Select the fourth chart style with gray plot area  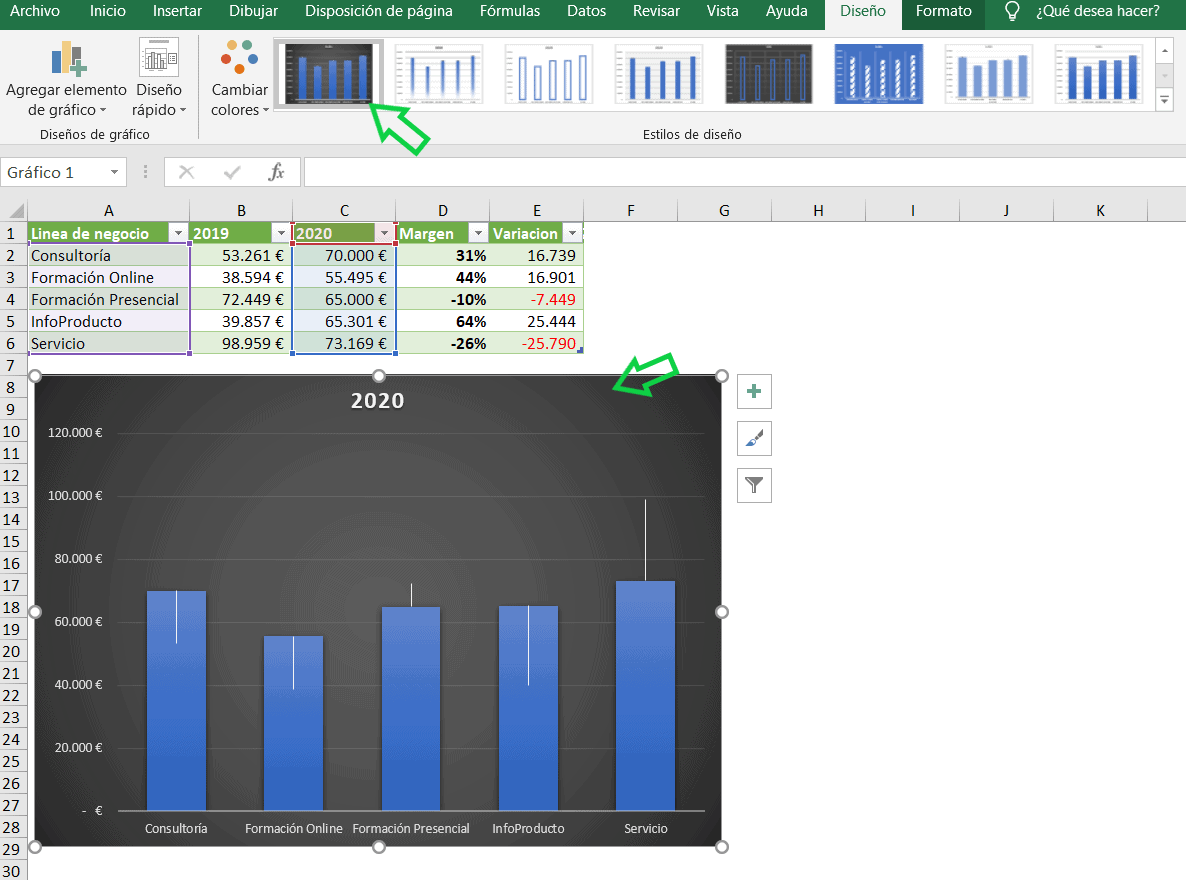click(x=659, y=74)
